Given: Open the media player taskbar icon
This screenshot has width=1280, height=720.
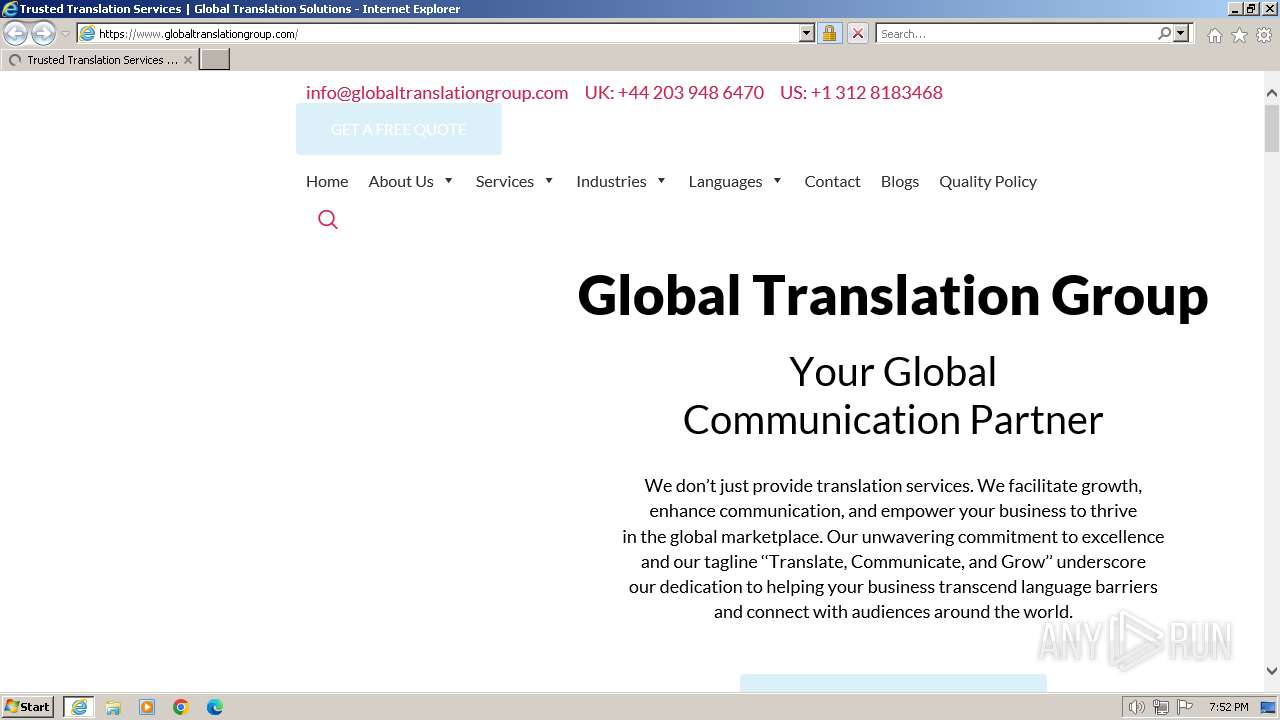Looking at the screenshot, I should [x=147, y=707].
